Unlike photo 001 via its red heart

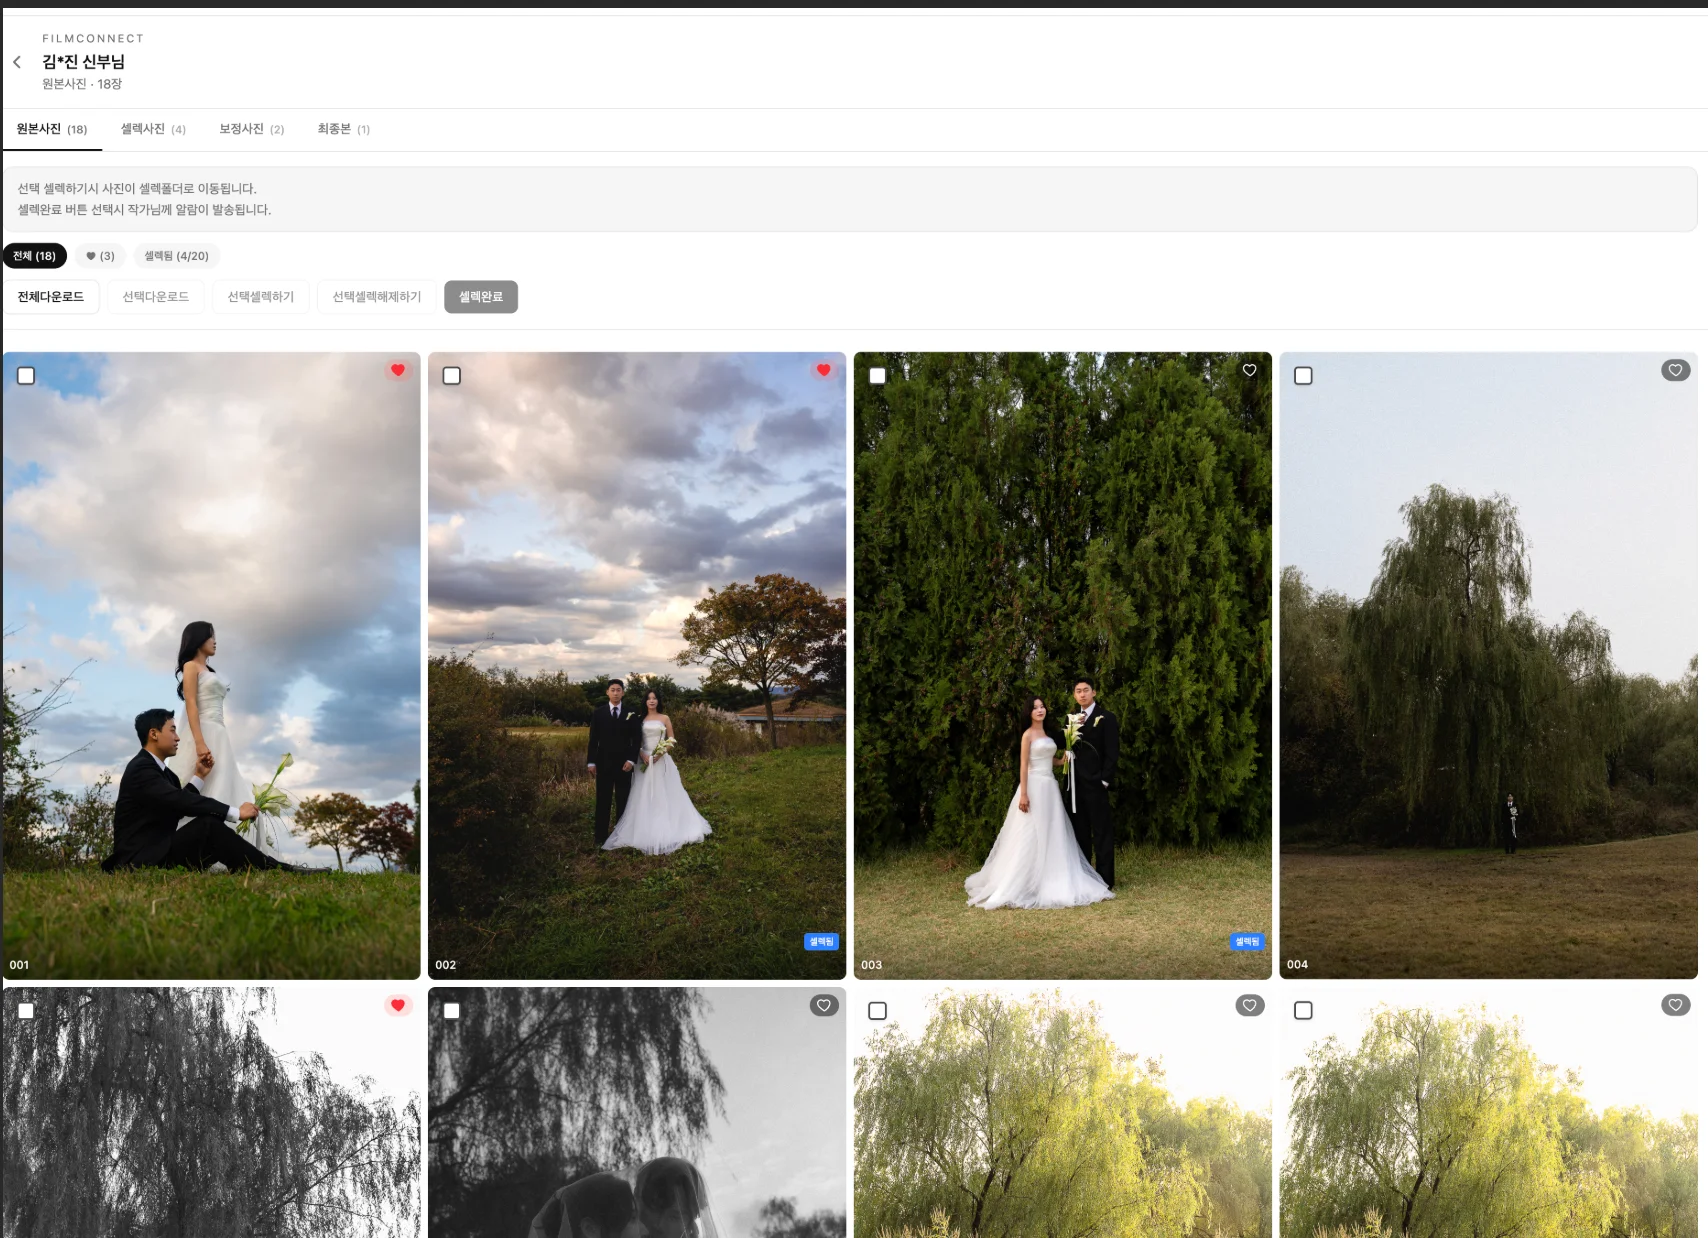[398, 370]
